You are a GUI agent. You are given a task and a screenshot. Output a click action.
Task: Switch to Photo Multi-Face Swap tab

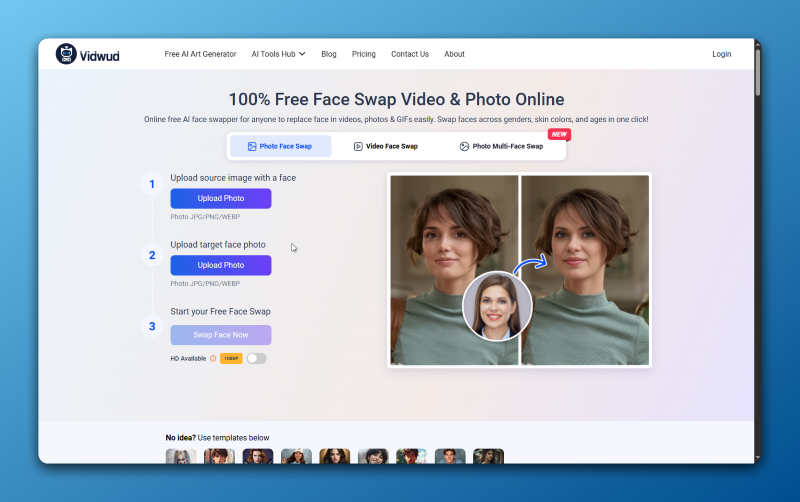[502, 146]
